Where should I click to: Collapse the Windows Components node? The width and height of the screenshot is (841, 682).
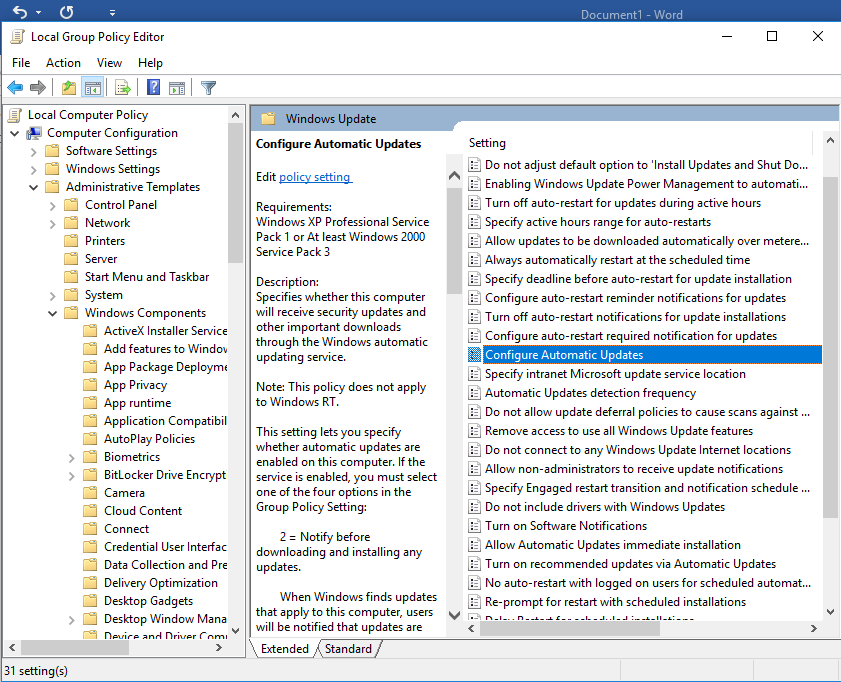(x=52, y=313)
